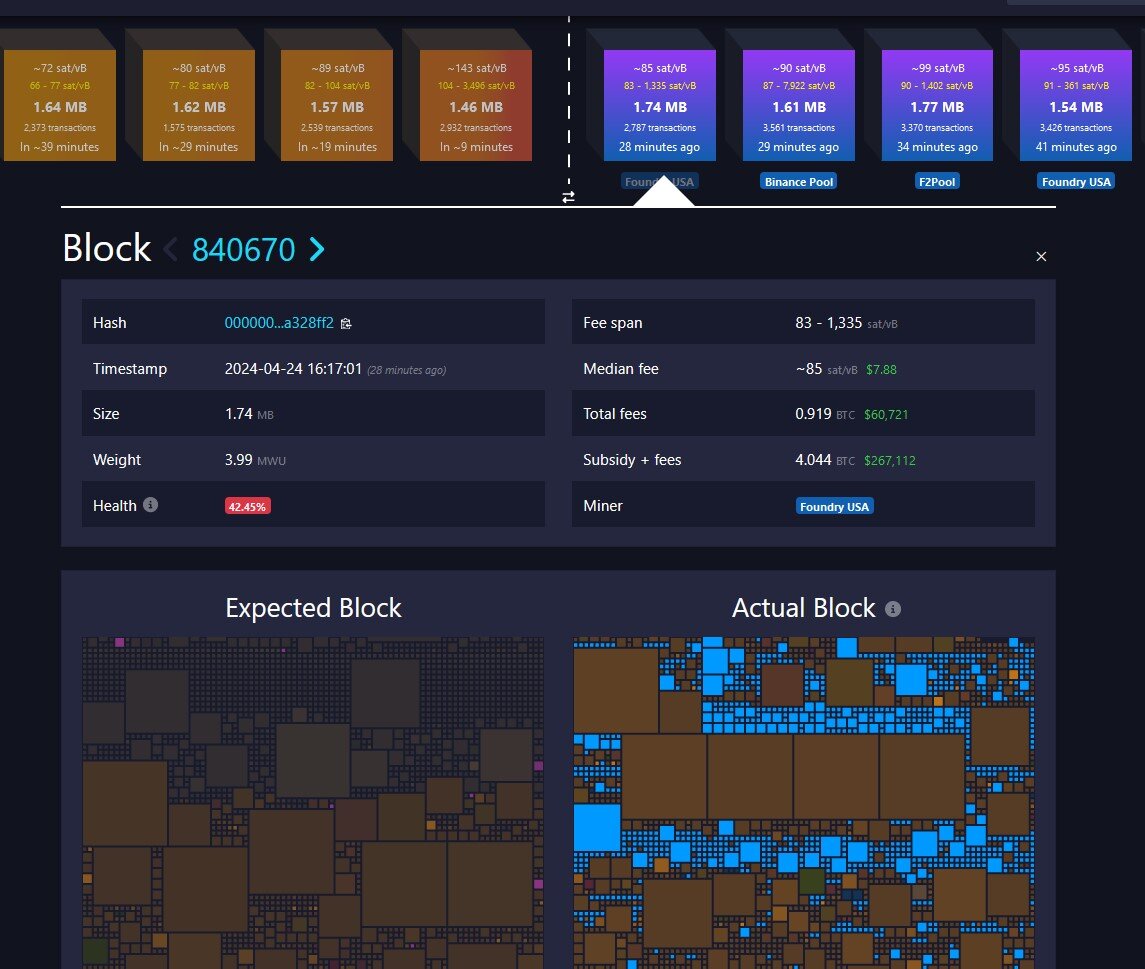The height and width of the screenshot is (969, 1145).
Task: Click the Fee span value 83 - 1,335
Action: [x=828, y=323]
